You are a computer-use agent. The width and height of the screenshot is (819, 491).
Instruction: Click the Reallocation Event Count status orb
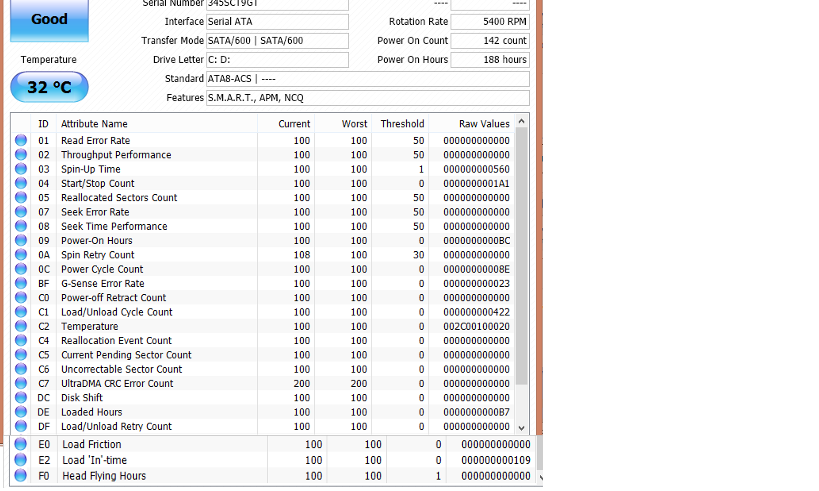[x=21, y=340]
